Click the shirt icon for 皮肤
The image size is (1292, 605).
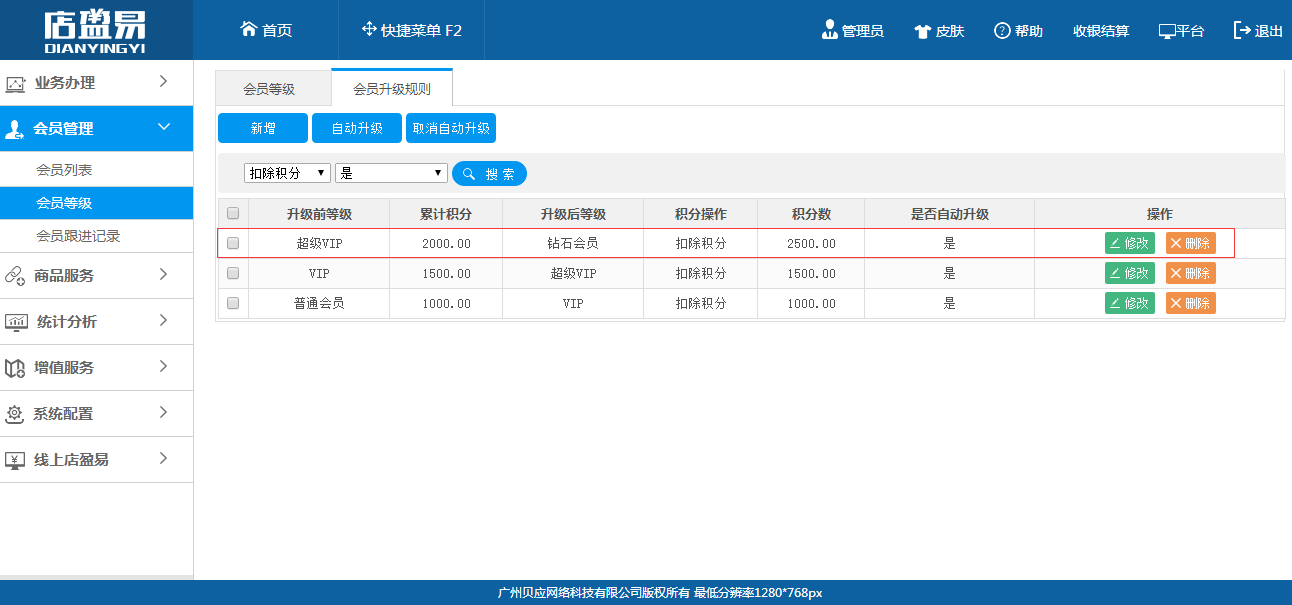[x=923, y=31]
